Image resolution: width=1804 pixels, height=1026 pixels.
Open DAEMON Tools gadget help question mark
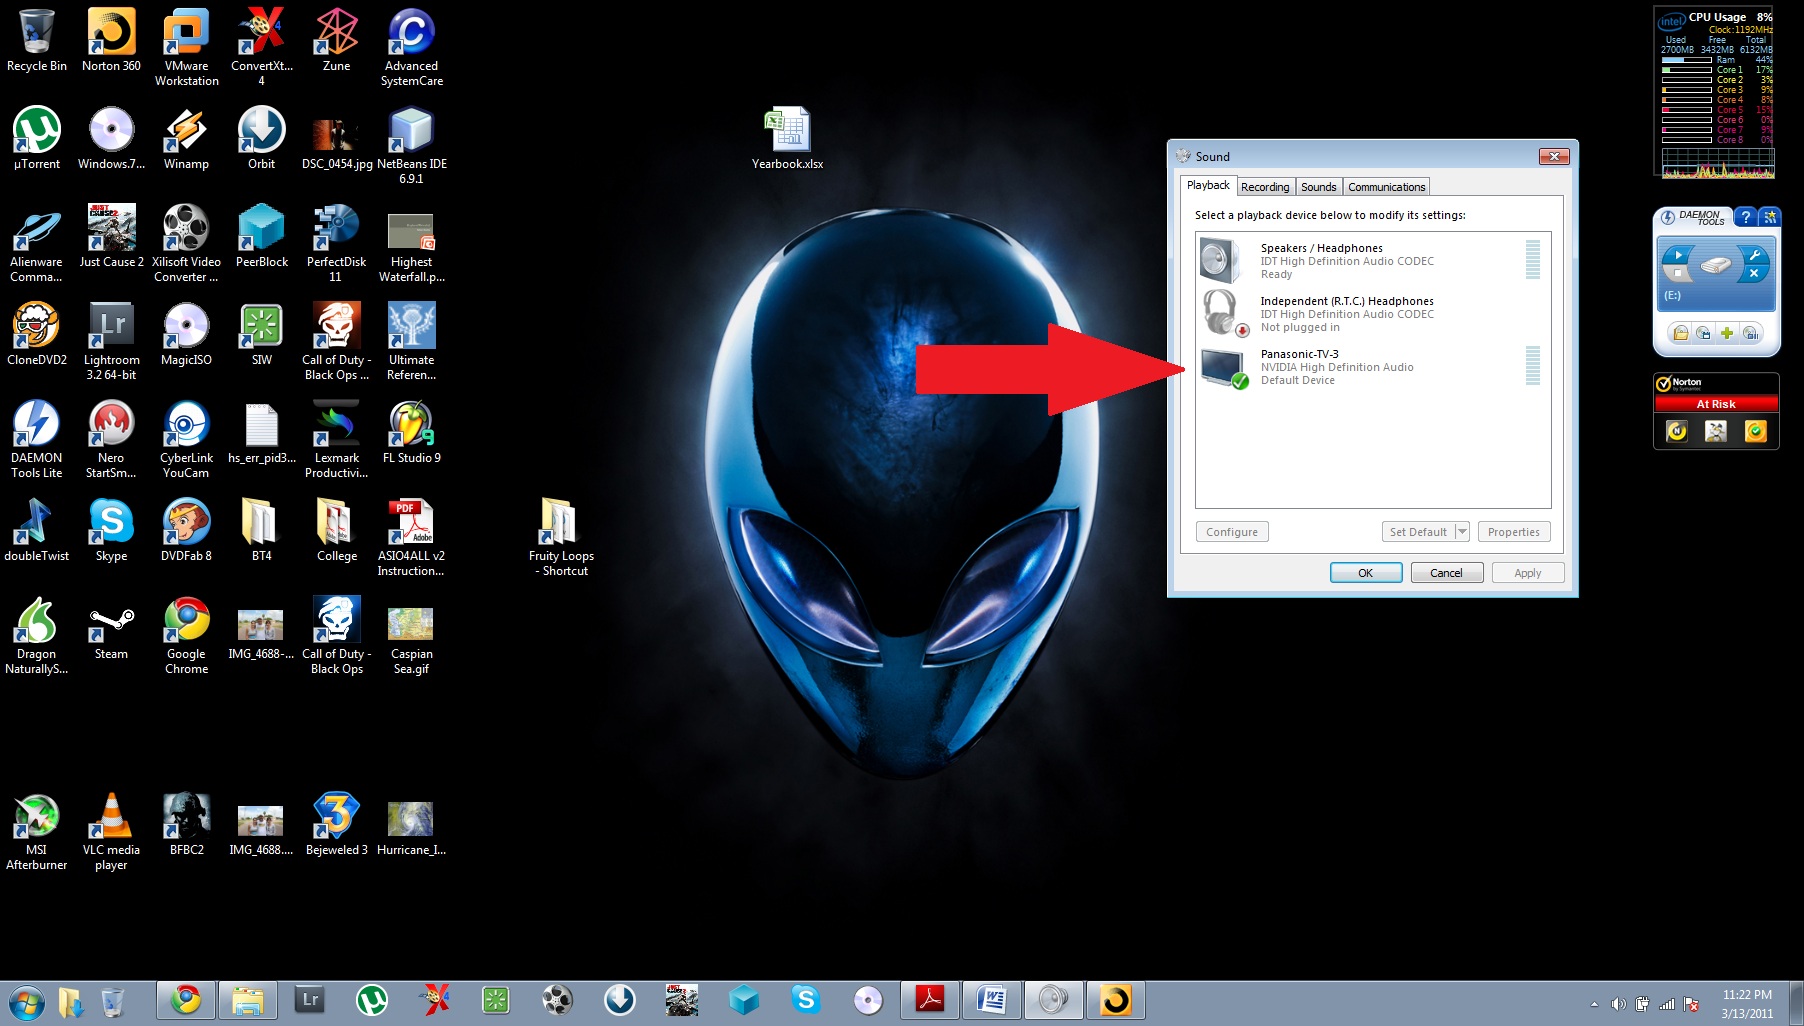click(1745, 217)
